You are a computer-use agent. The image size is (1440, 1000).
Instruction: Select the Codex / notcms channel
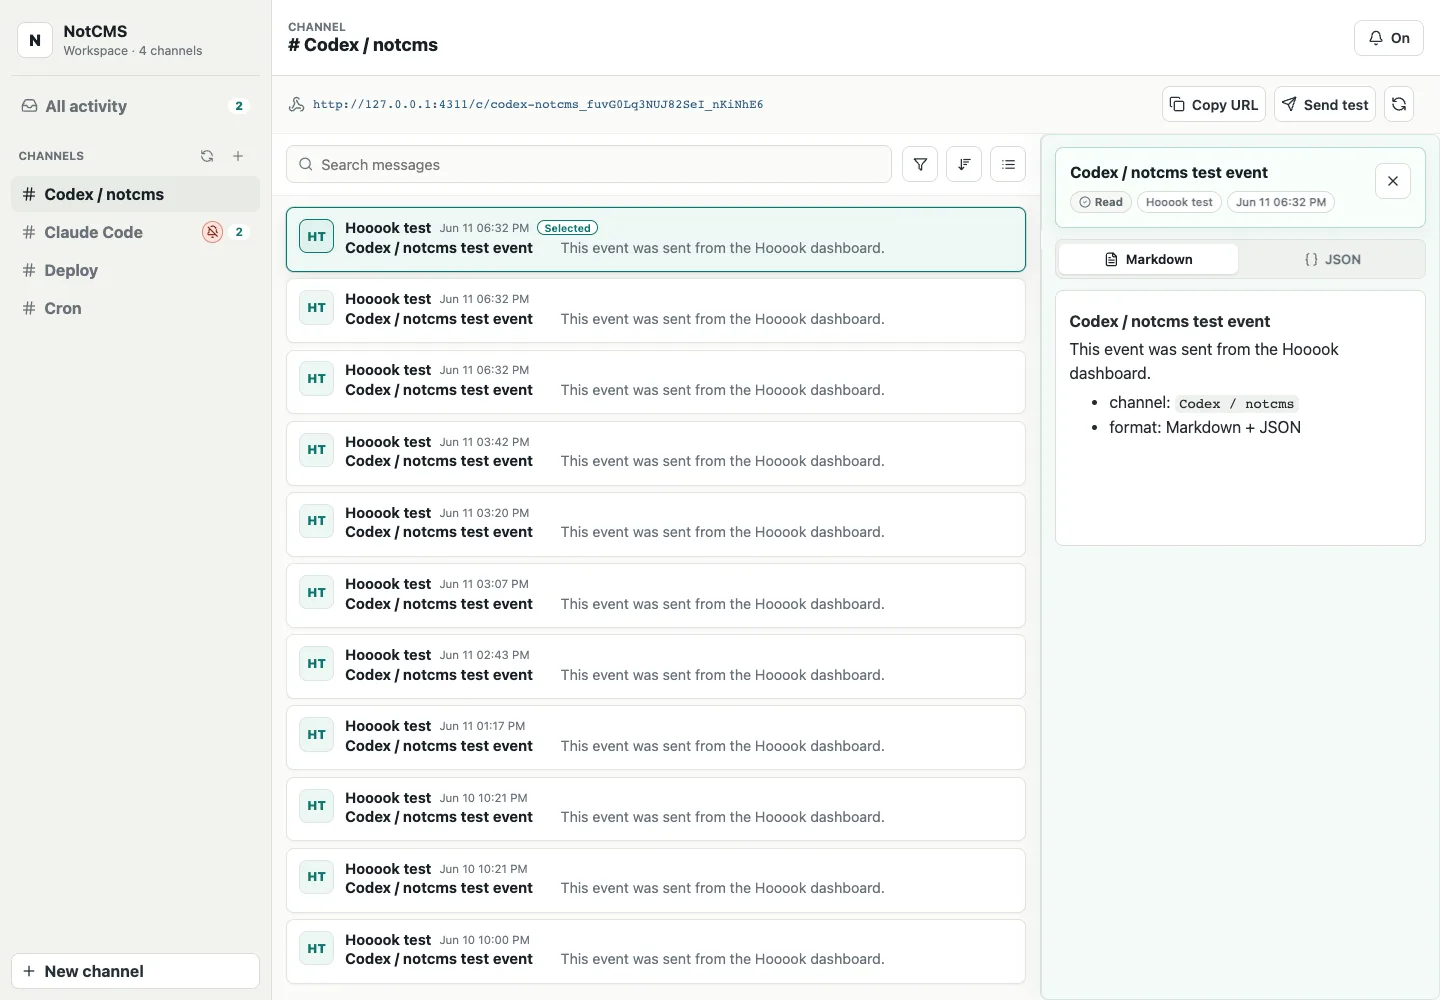click(x=135, y=194)
